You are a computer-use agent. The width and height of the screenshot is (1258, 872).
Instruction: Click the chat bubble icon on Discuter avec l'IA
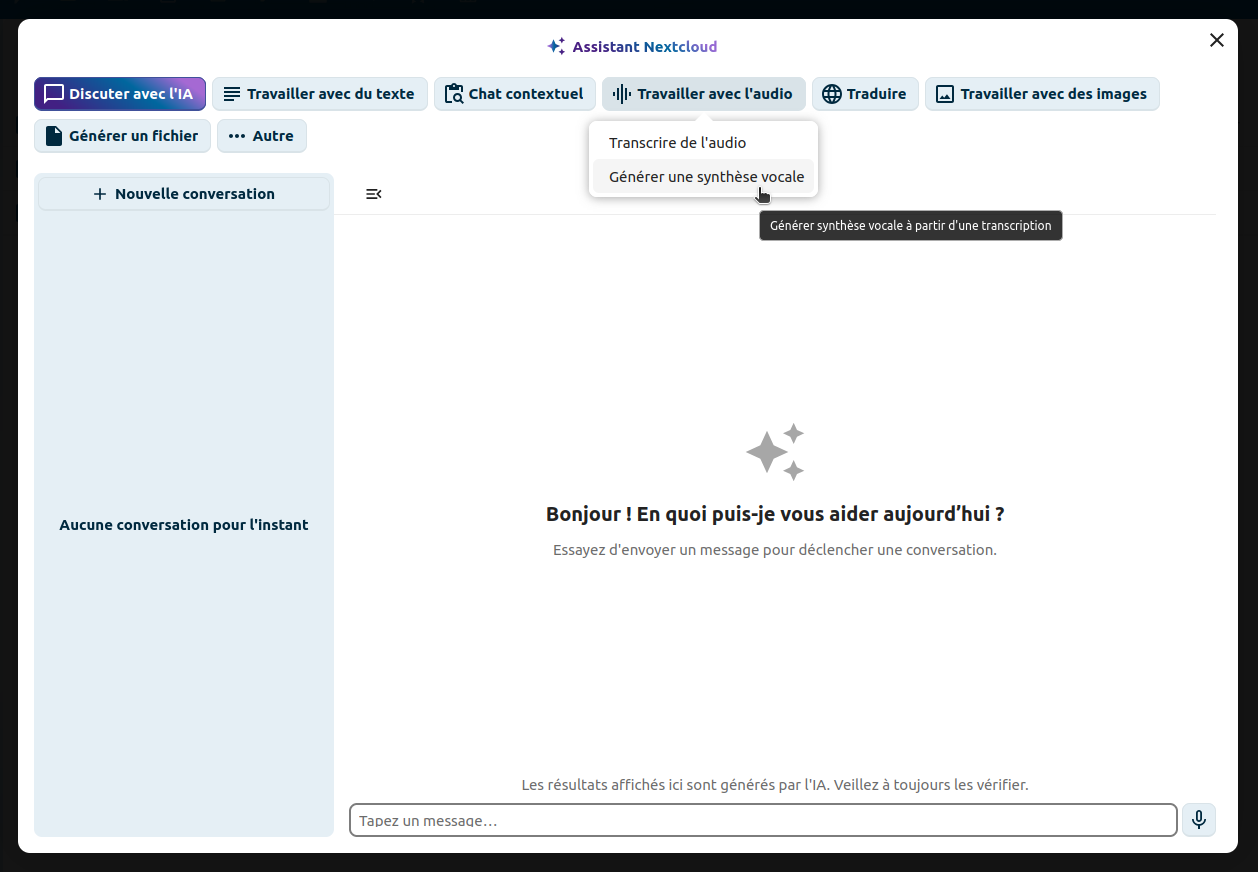pyautogui.click(x=54, y=94)
